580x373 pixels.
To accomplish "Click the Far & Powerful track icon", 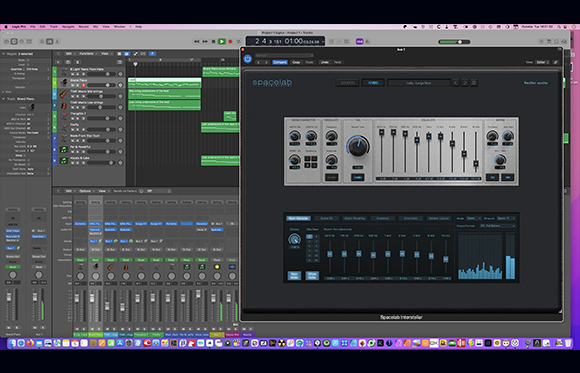I will pyautogui.click(x=64, y=149).
